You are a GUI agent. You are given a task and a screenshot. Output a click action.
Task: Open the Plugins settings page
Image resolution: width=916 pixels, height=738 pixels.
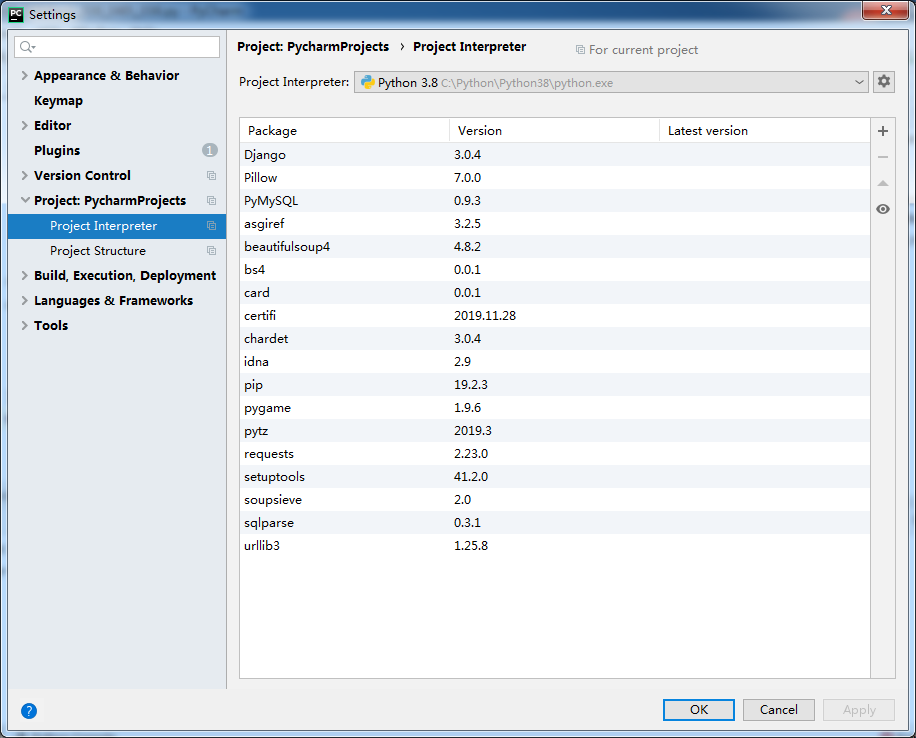[57, 150]
